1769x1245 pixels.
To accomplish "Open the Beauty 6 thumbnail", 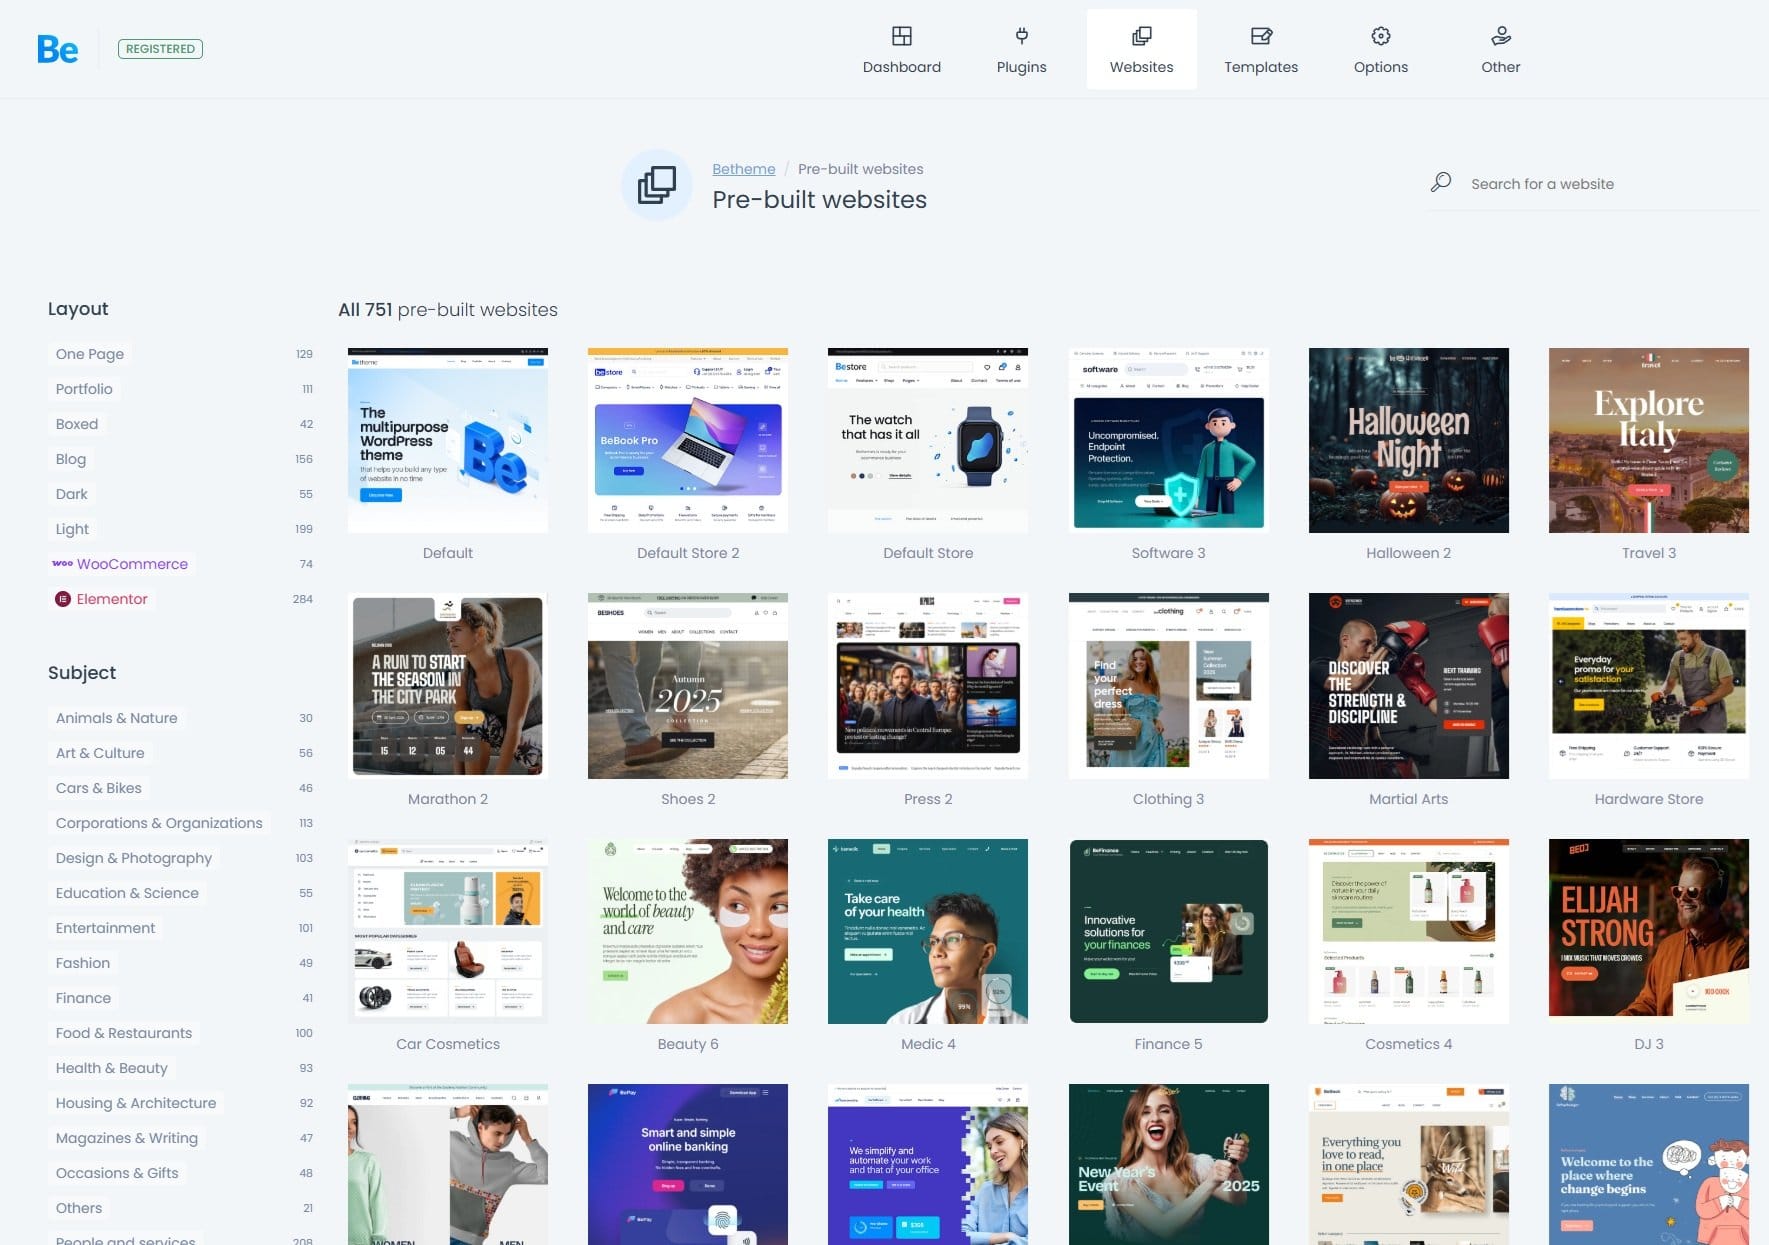I will click(688, 931).
